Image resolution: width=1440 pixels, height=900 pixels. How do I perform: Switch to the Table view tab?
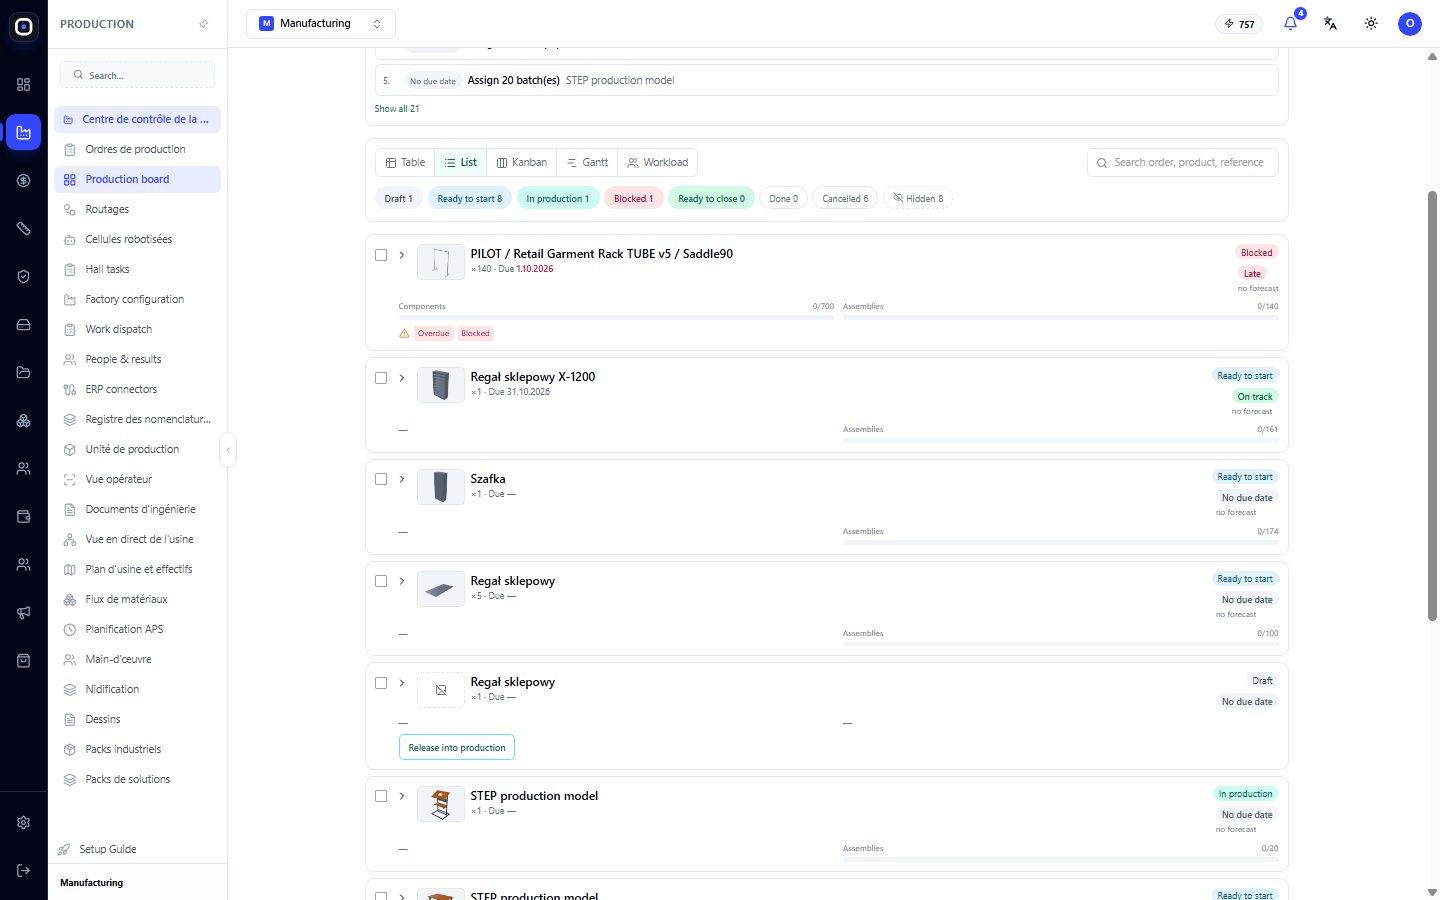tap(405, 162)
